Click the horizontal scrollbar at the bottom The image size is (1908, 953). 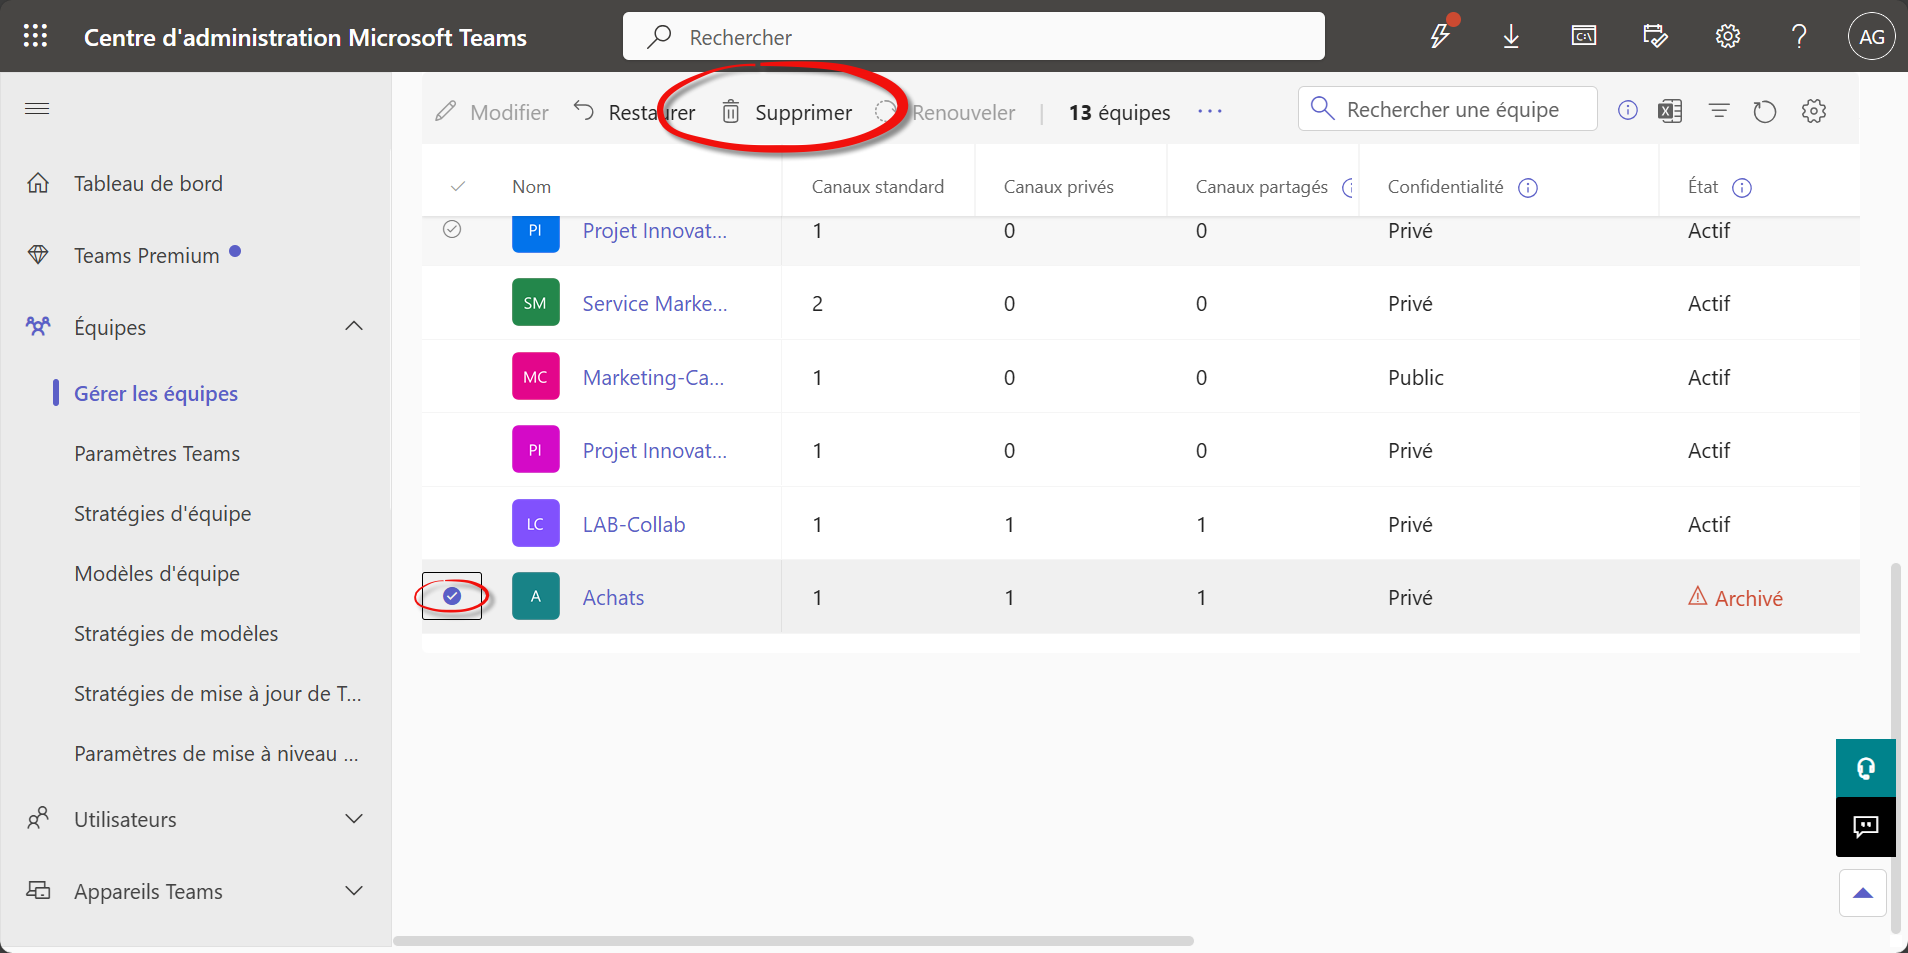point(793,941)
